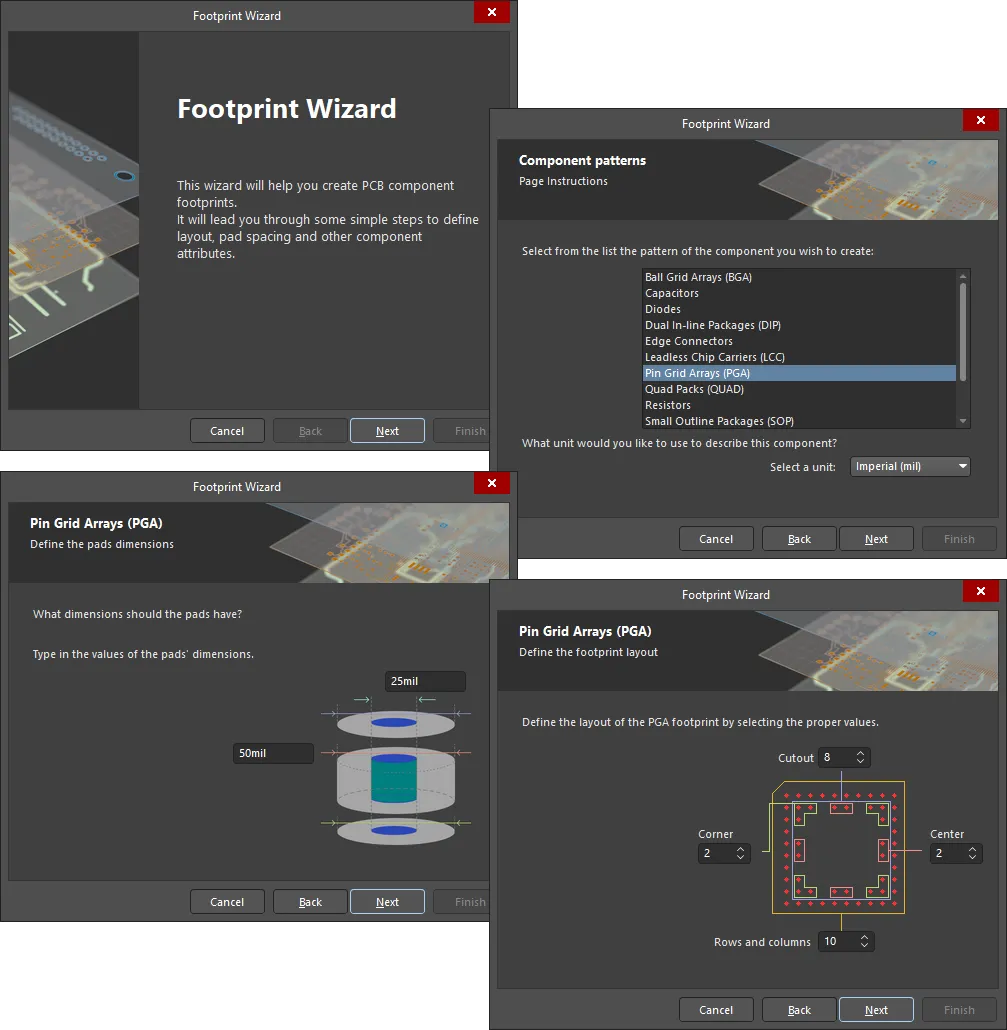Decrease the Rows and columns value

[865, 946]
